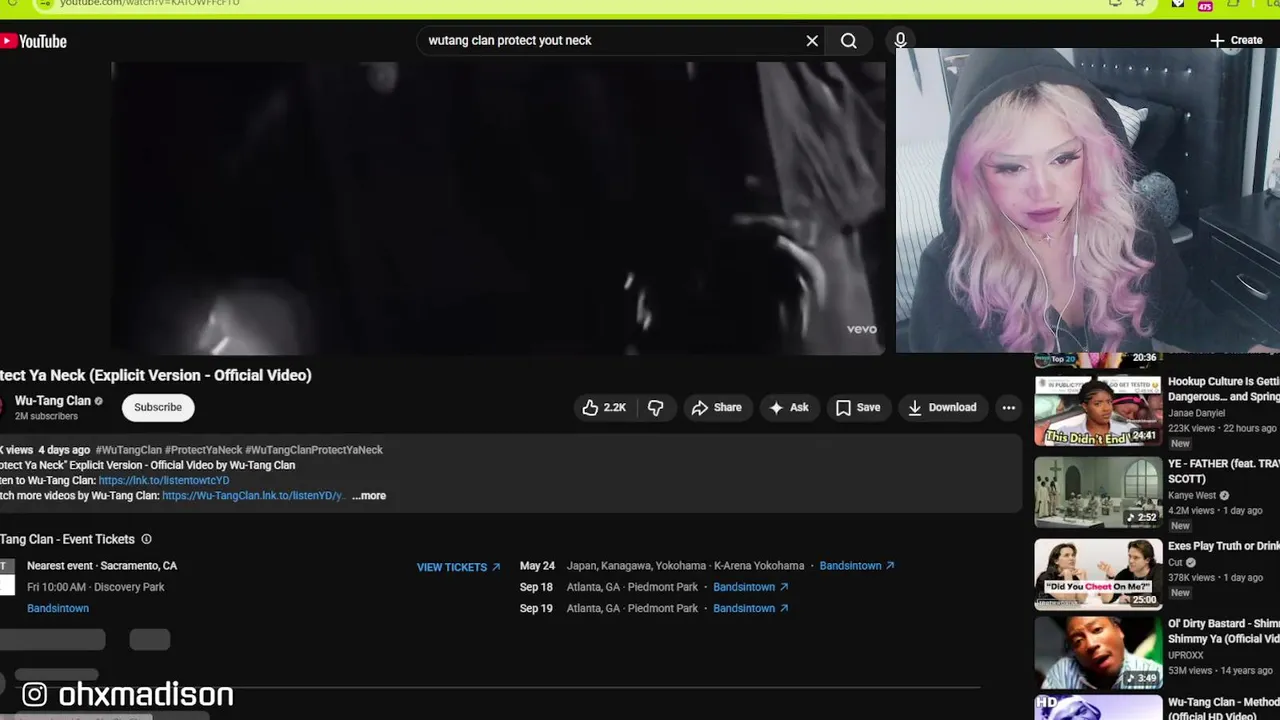Click 2M subscribers text
Screen dimensions: 1280x720
click(x=46, y=416)
